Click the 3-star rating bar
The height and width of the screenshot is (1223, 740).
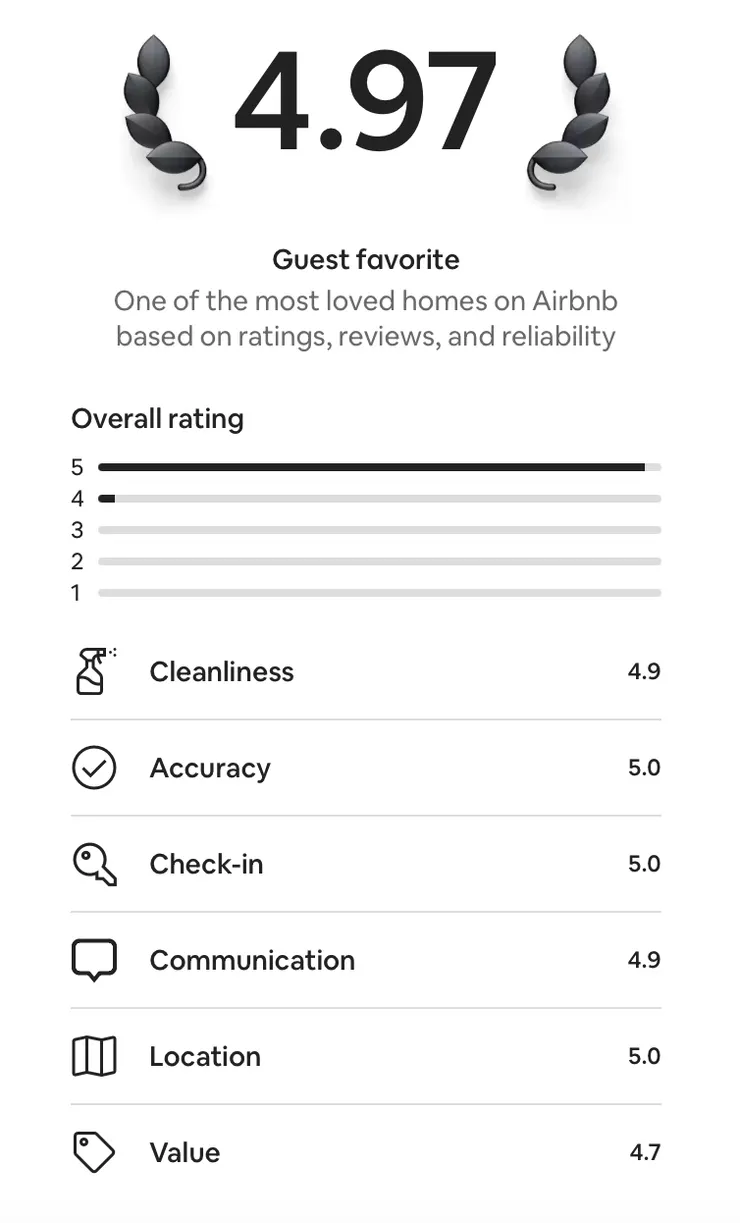[379, 530]
